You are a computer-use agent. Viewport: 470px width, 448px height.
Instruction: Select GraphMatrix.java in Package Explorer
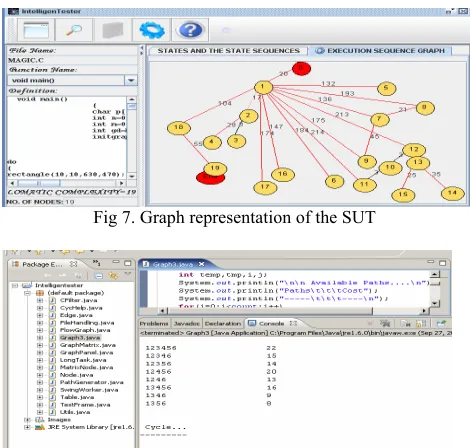pyautogui.click(x=88, y=345)
